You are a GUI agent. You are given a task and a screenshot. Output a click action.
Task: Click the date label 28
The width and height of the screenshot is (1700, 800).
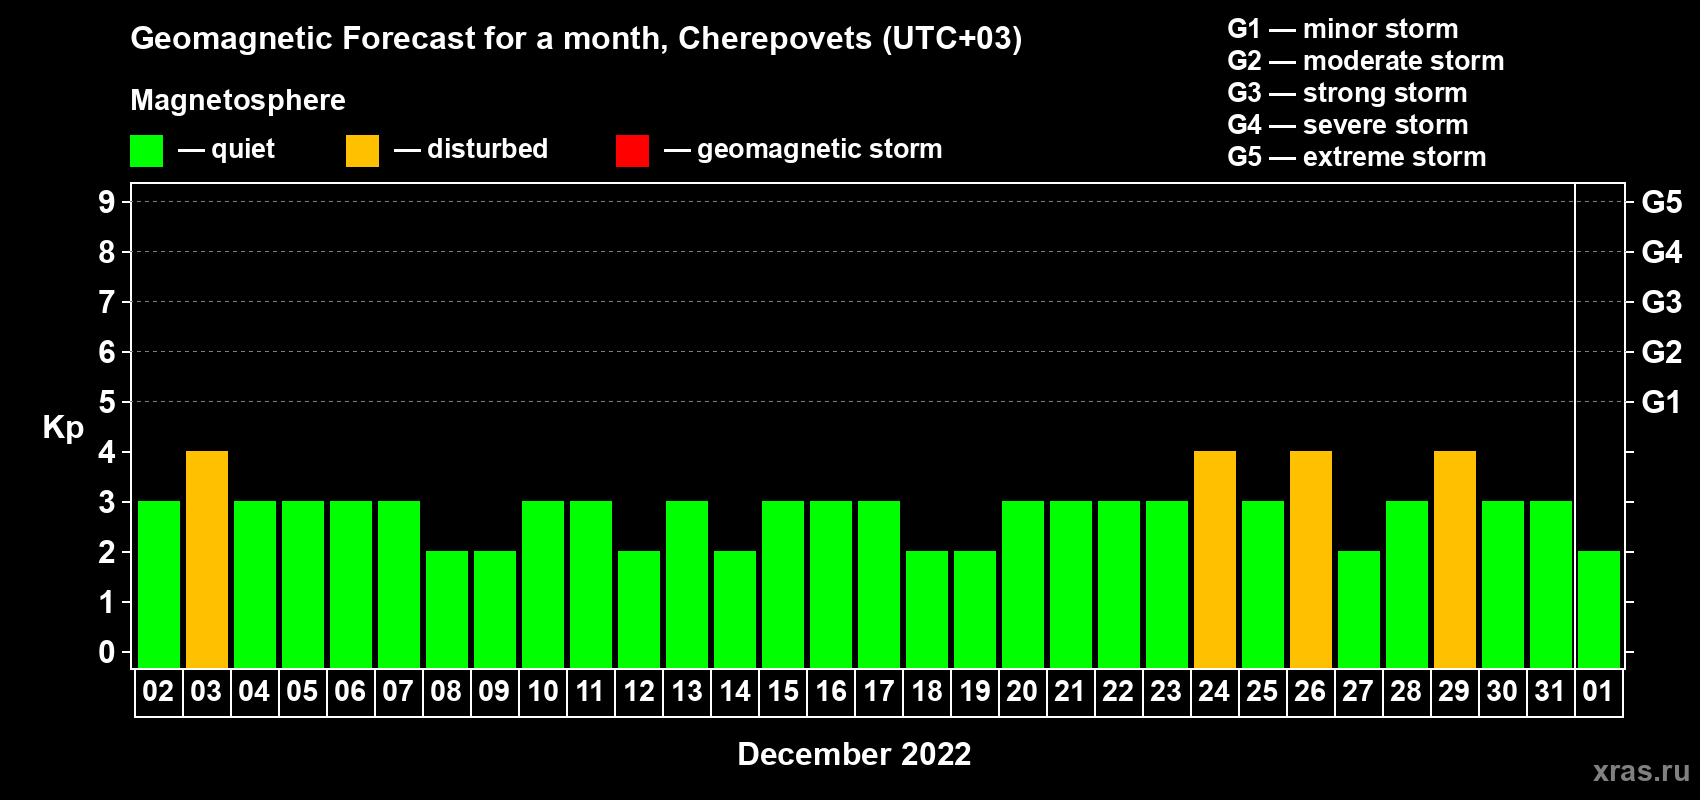pyautogui.click(x=1406, y=692)
